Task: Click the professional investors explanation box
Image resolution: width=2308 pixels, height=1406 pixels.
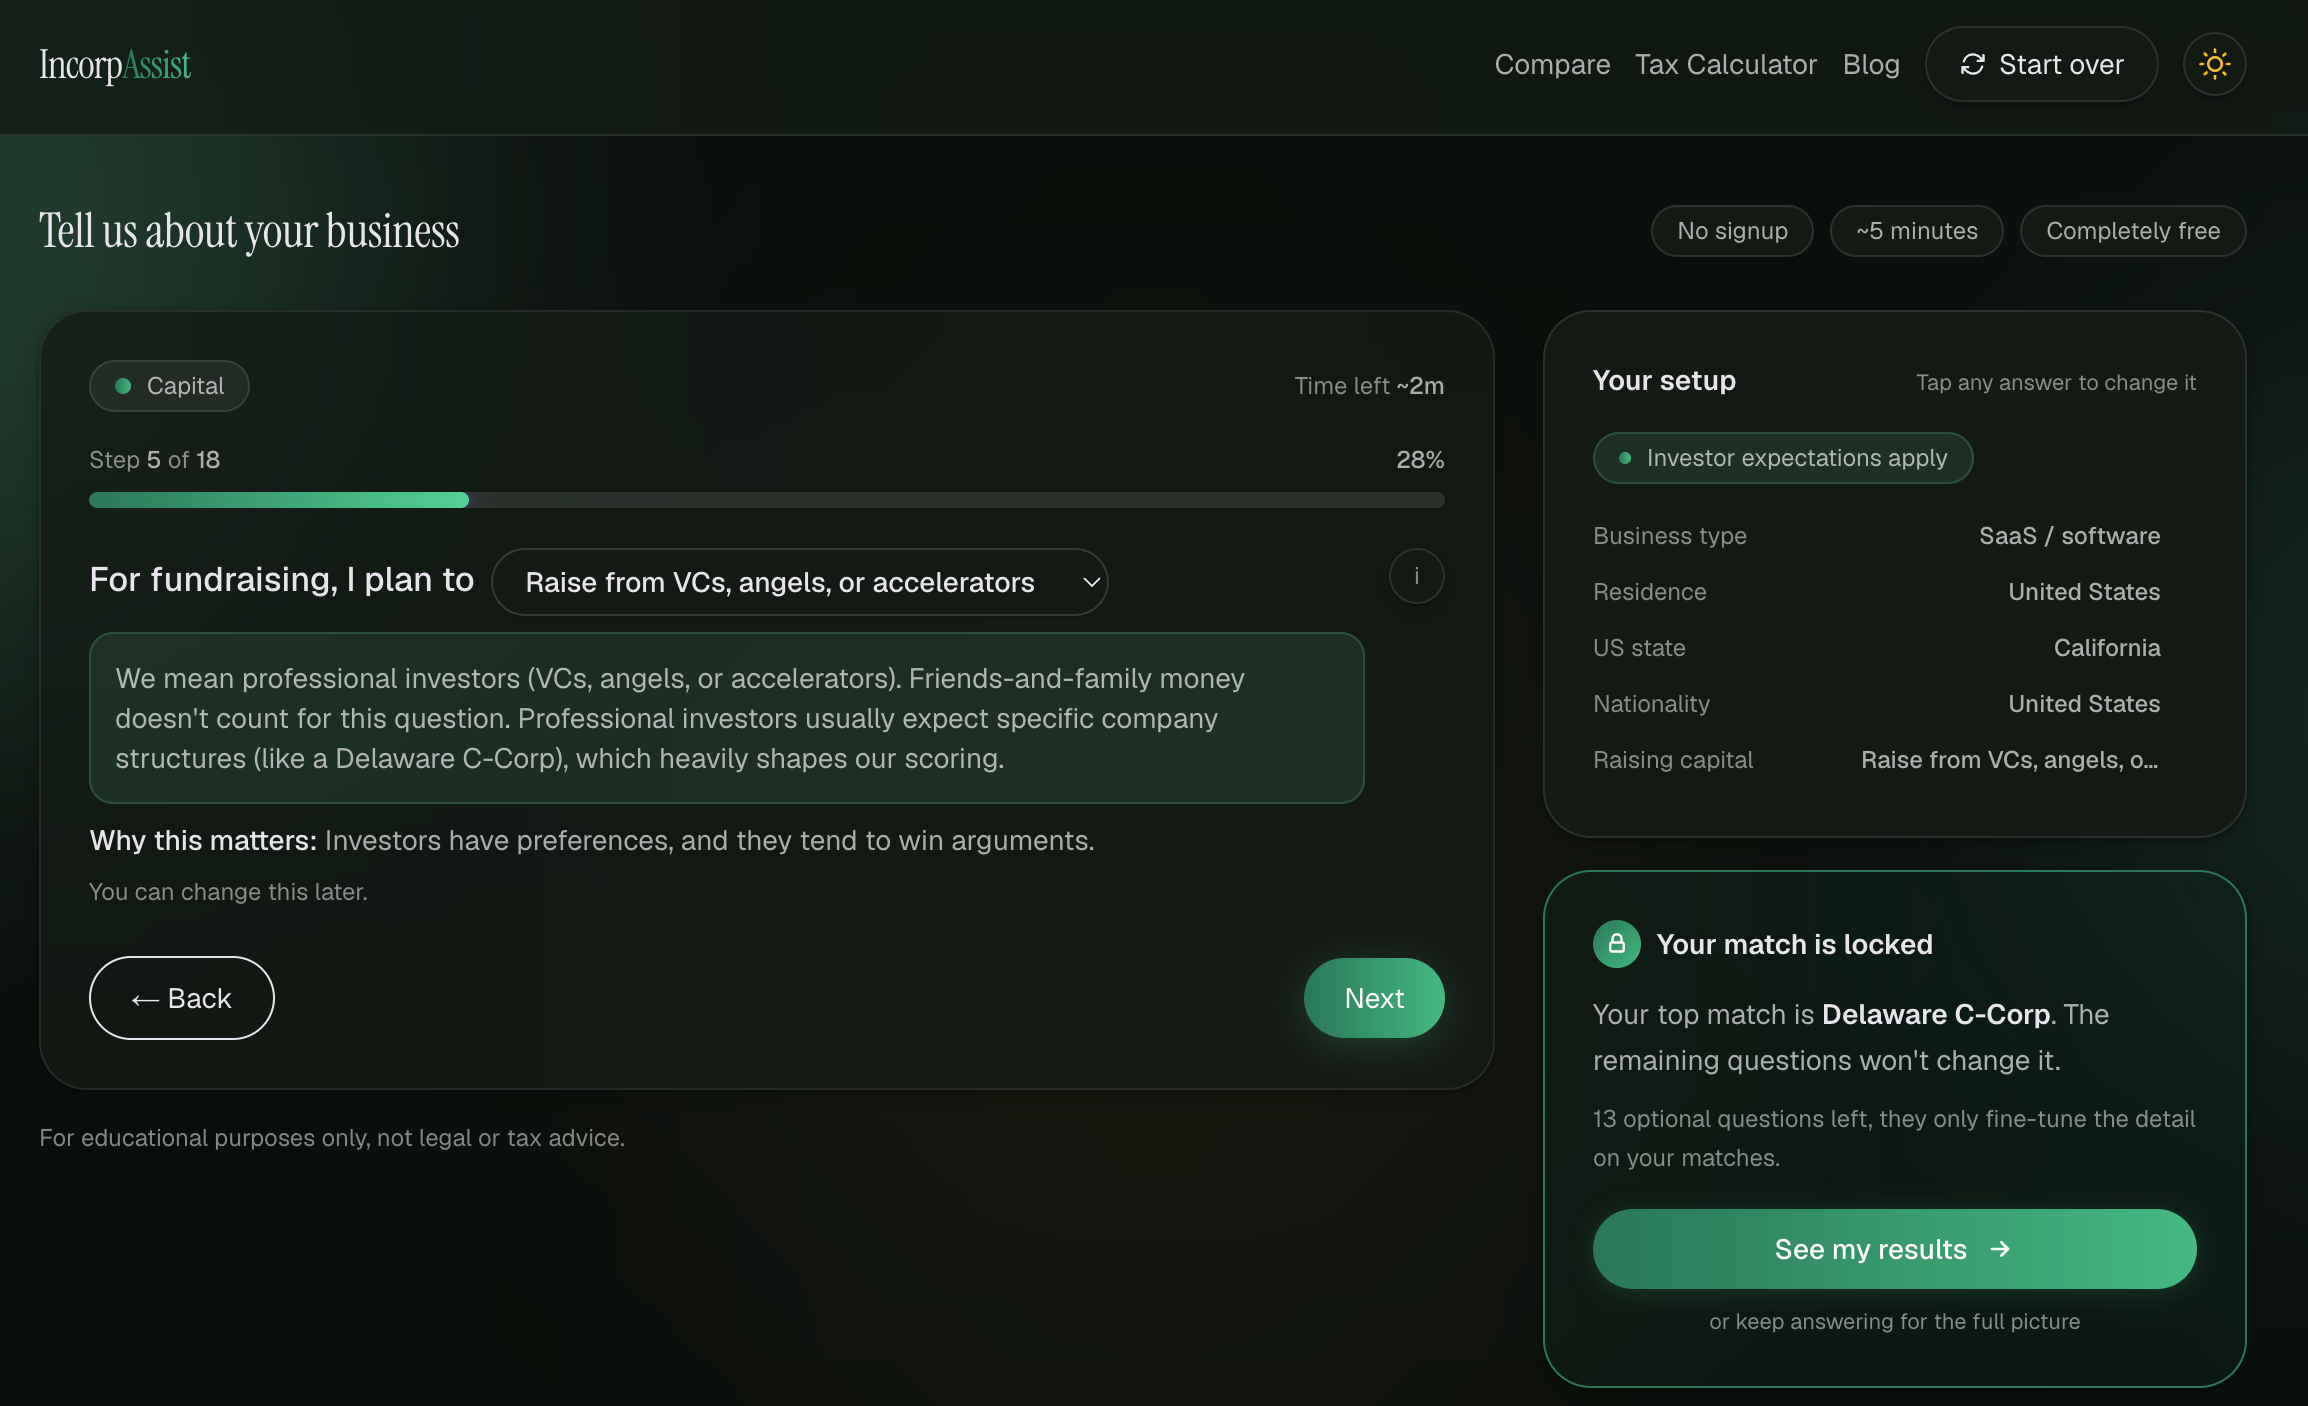Action: (x=726, y=718)
